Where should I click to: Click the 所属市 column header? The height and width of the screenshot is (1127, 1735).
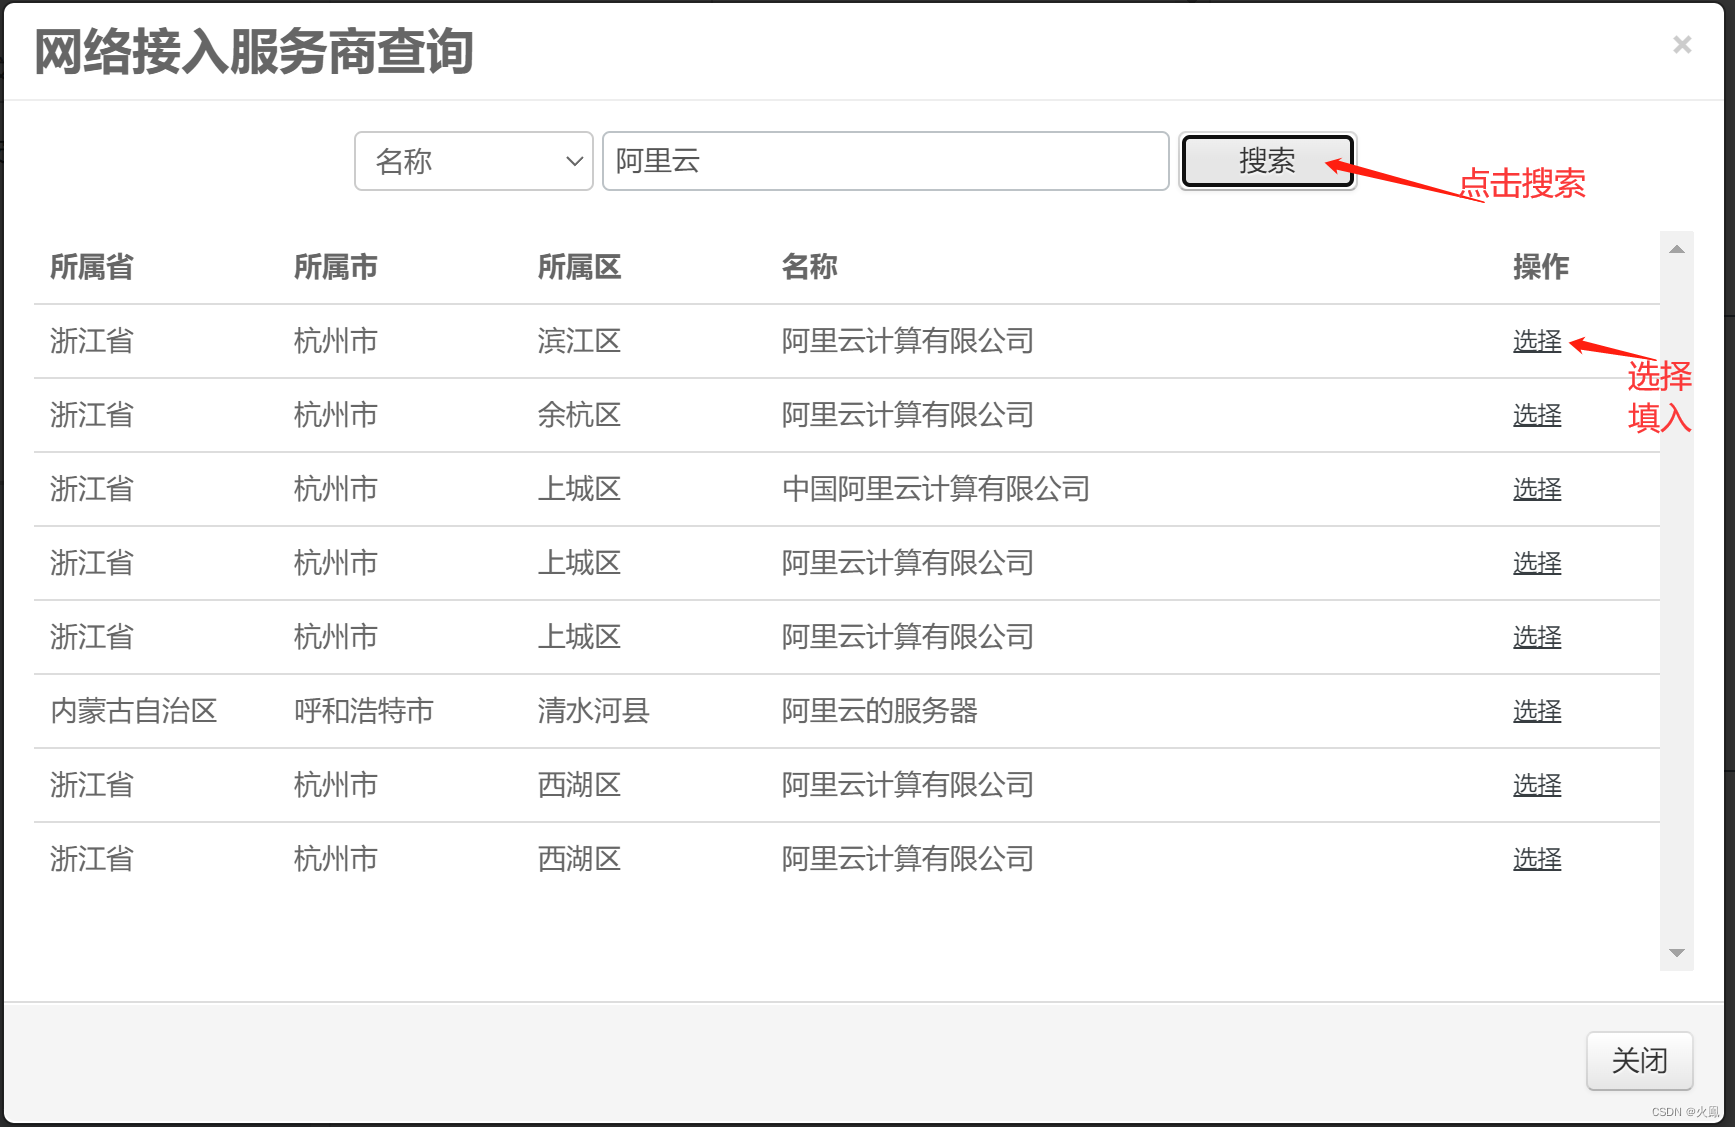[336, 267]
